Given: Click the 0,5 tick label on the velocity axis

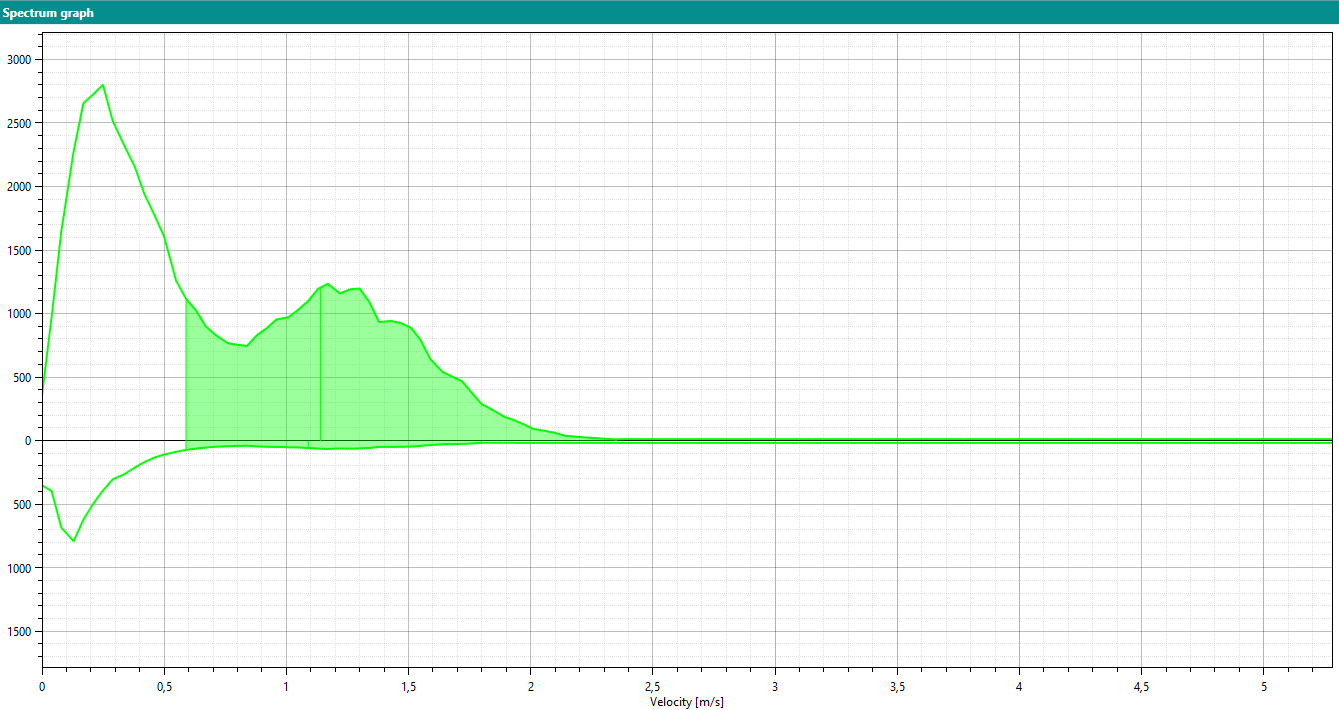Looking at the screenshot, I should 164,687.
